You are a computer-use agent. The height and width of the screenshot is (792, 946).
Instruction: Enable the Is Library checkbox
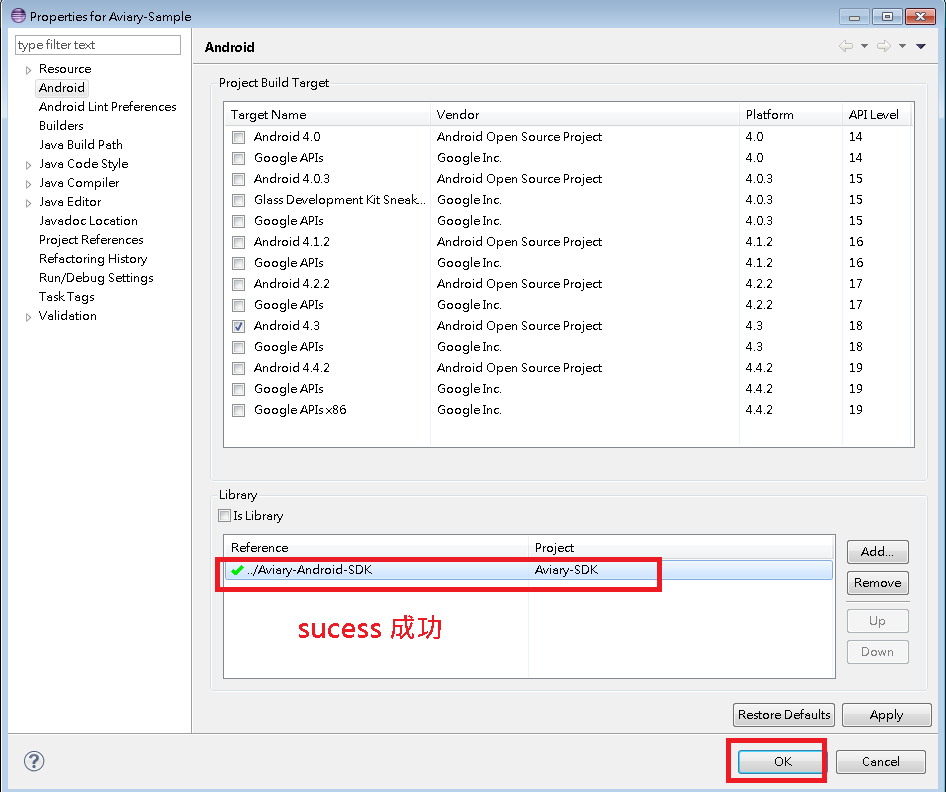tap(224, 516)
